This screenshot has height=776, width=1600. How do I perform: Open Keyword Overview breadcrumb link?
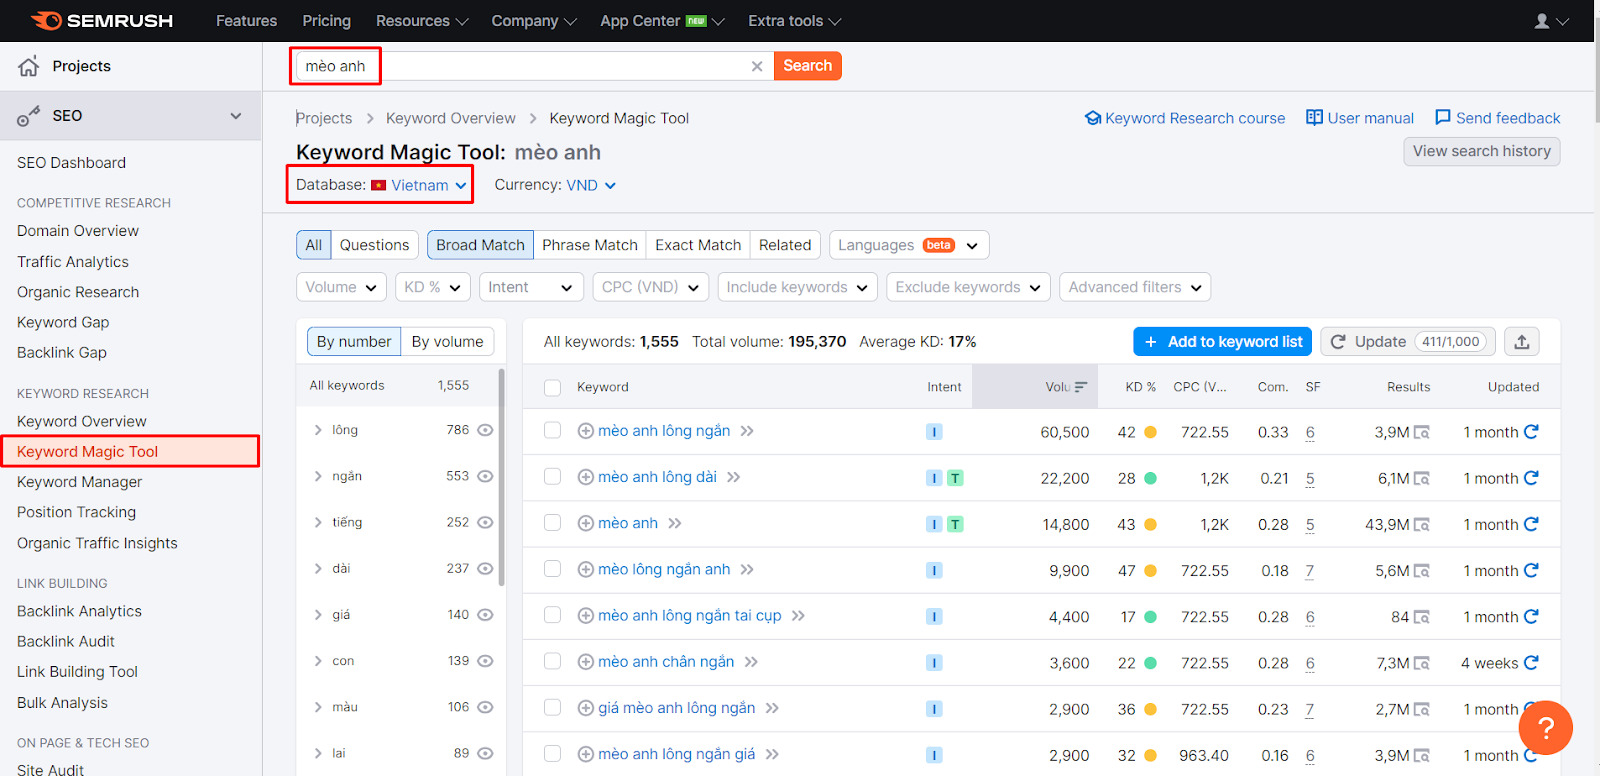(451, 118)
